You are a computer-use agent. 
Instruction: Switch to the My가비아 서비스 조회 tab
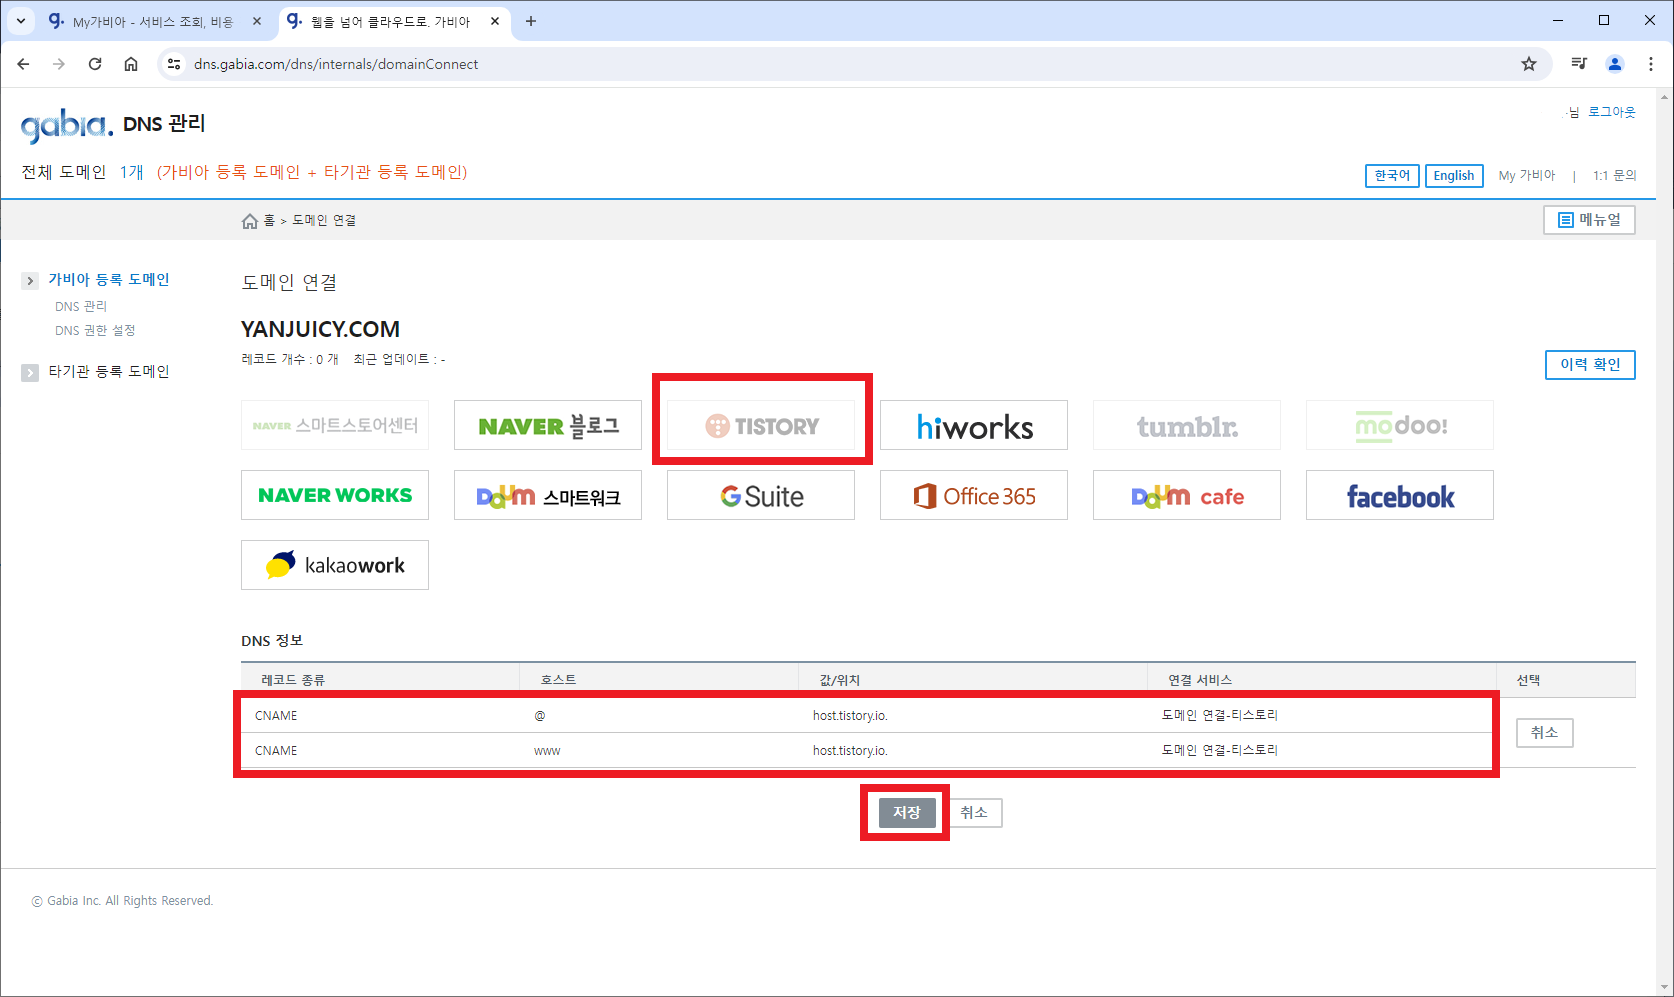point(153,21)
